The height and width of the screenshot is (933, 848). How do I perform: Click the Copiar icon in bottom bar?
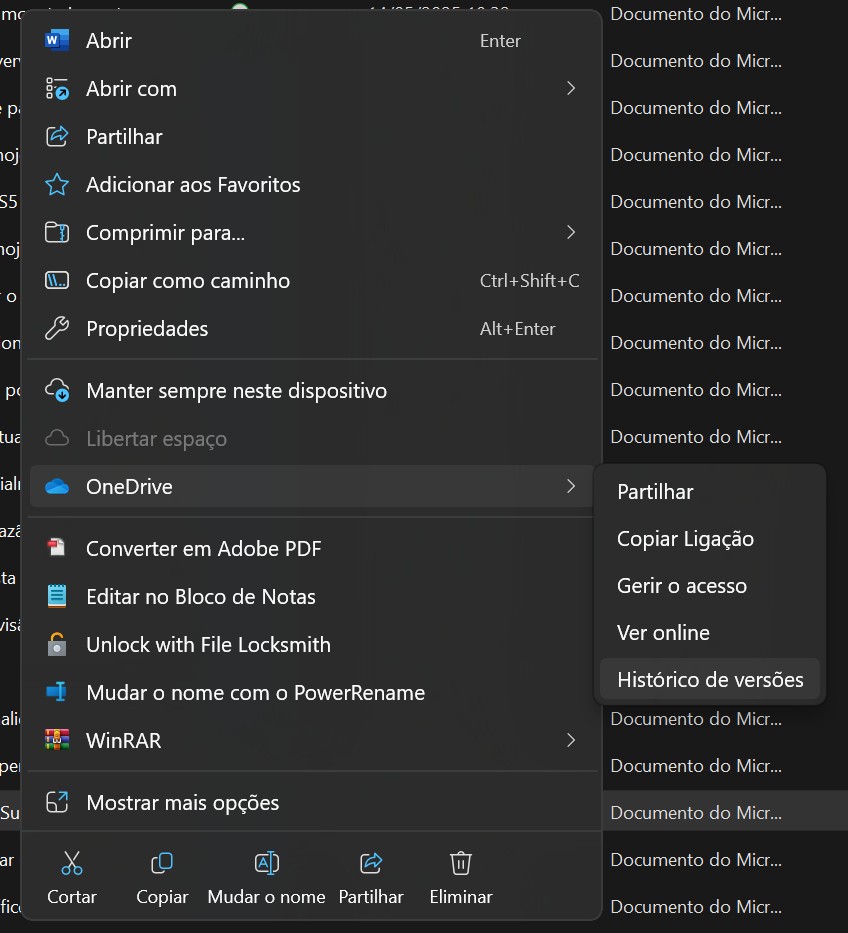(162, 863)
